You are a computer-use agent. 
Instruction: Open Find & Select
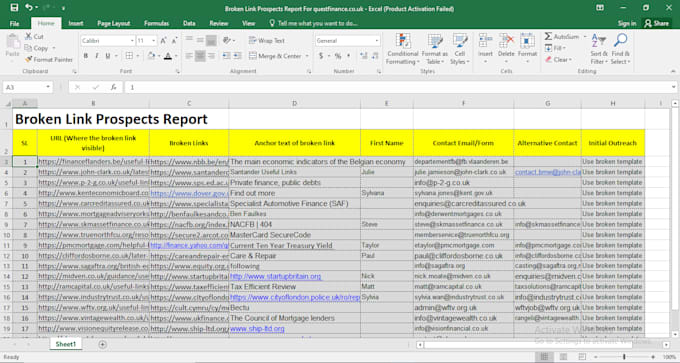click(621, 49)
